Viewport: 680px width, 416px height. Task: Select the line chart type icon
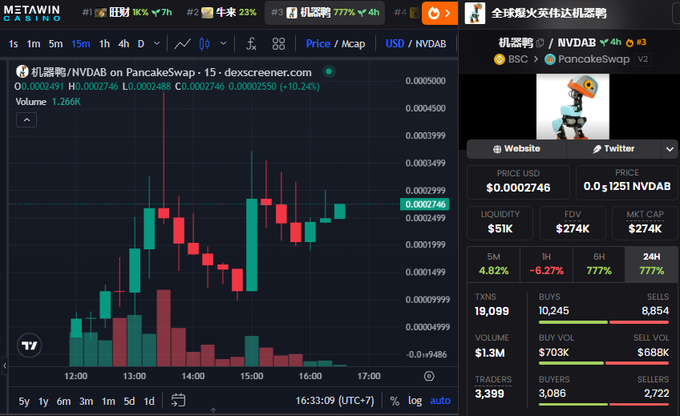[183, 44]
